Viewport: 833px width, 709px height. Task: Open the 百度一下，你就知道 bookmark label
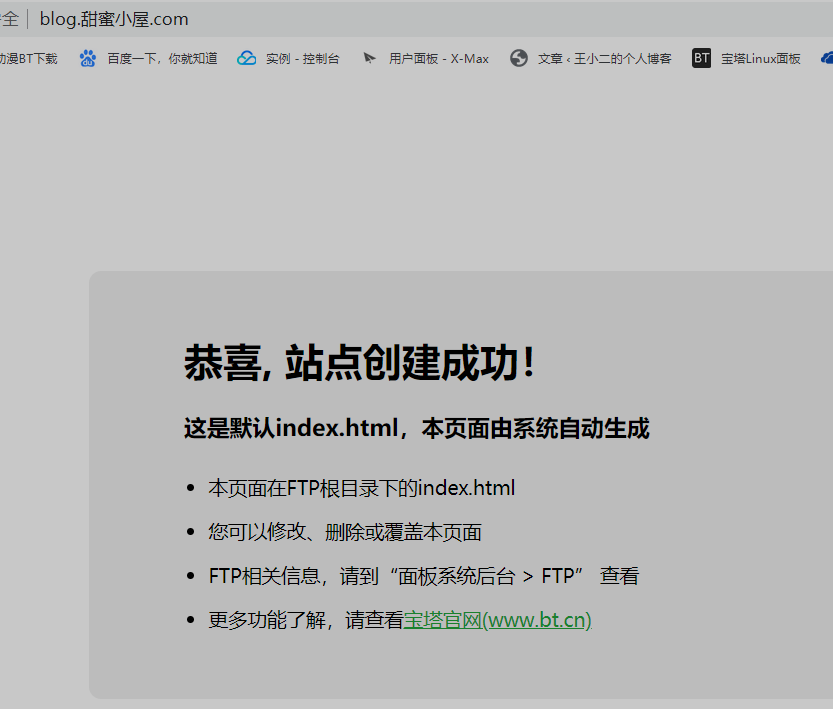(162, 58)
